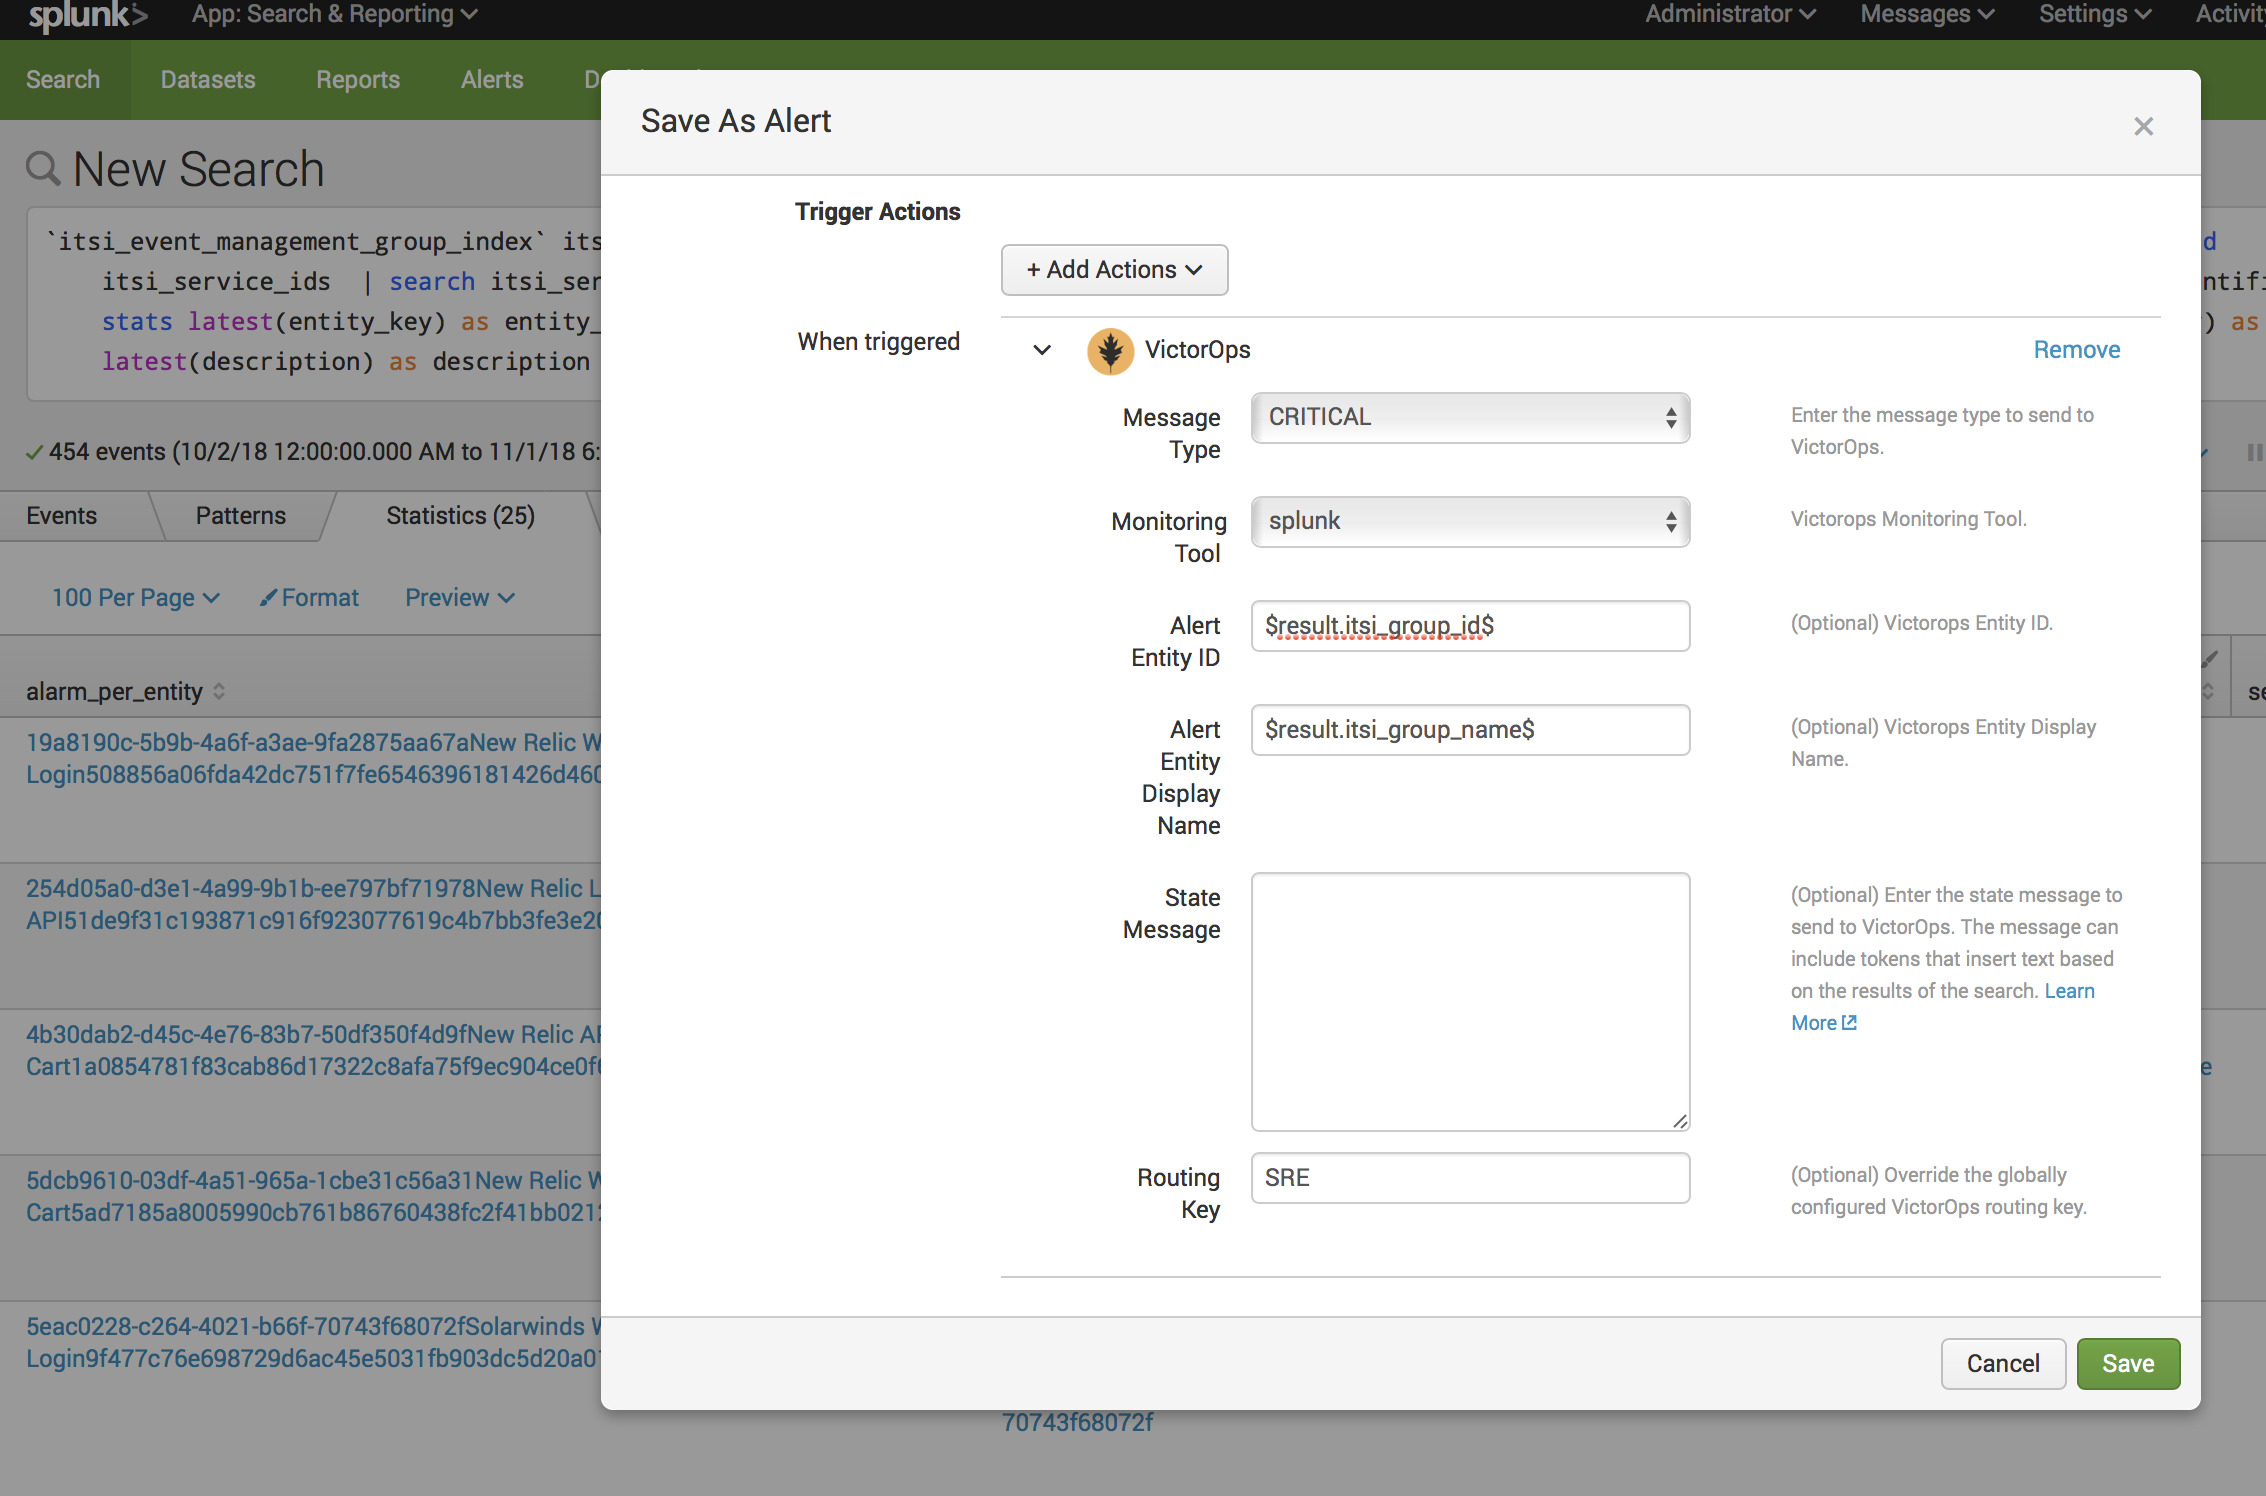Open the Preview dropdown
The image size is (2266, 1496).
coord(459,597)
